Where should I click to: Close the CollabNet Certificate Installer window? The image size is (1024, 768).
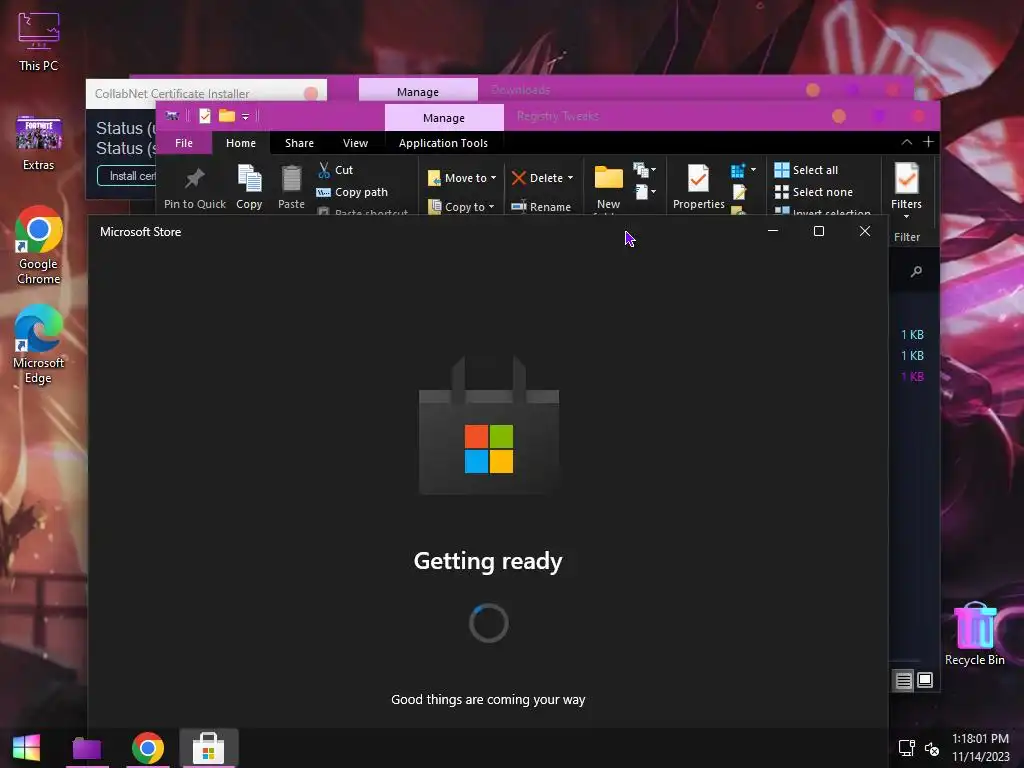pos(311,94)
